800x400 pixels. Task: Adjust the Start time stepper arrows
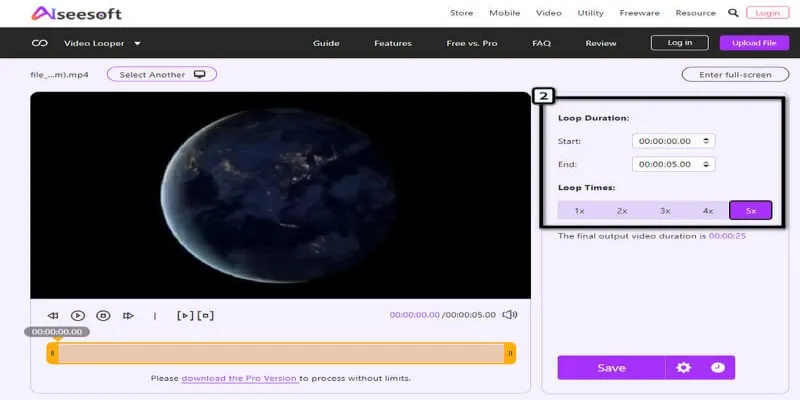pyautogui.click(x=706, y=141)
